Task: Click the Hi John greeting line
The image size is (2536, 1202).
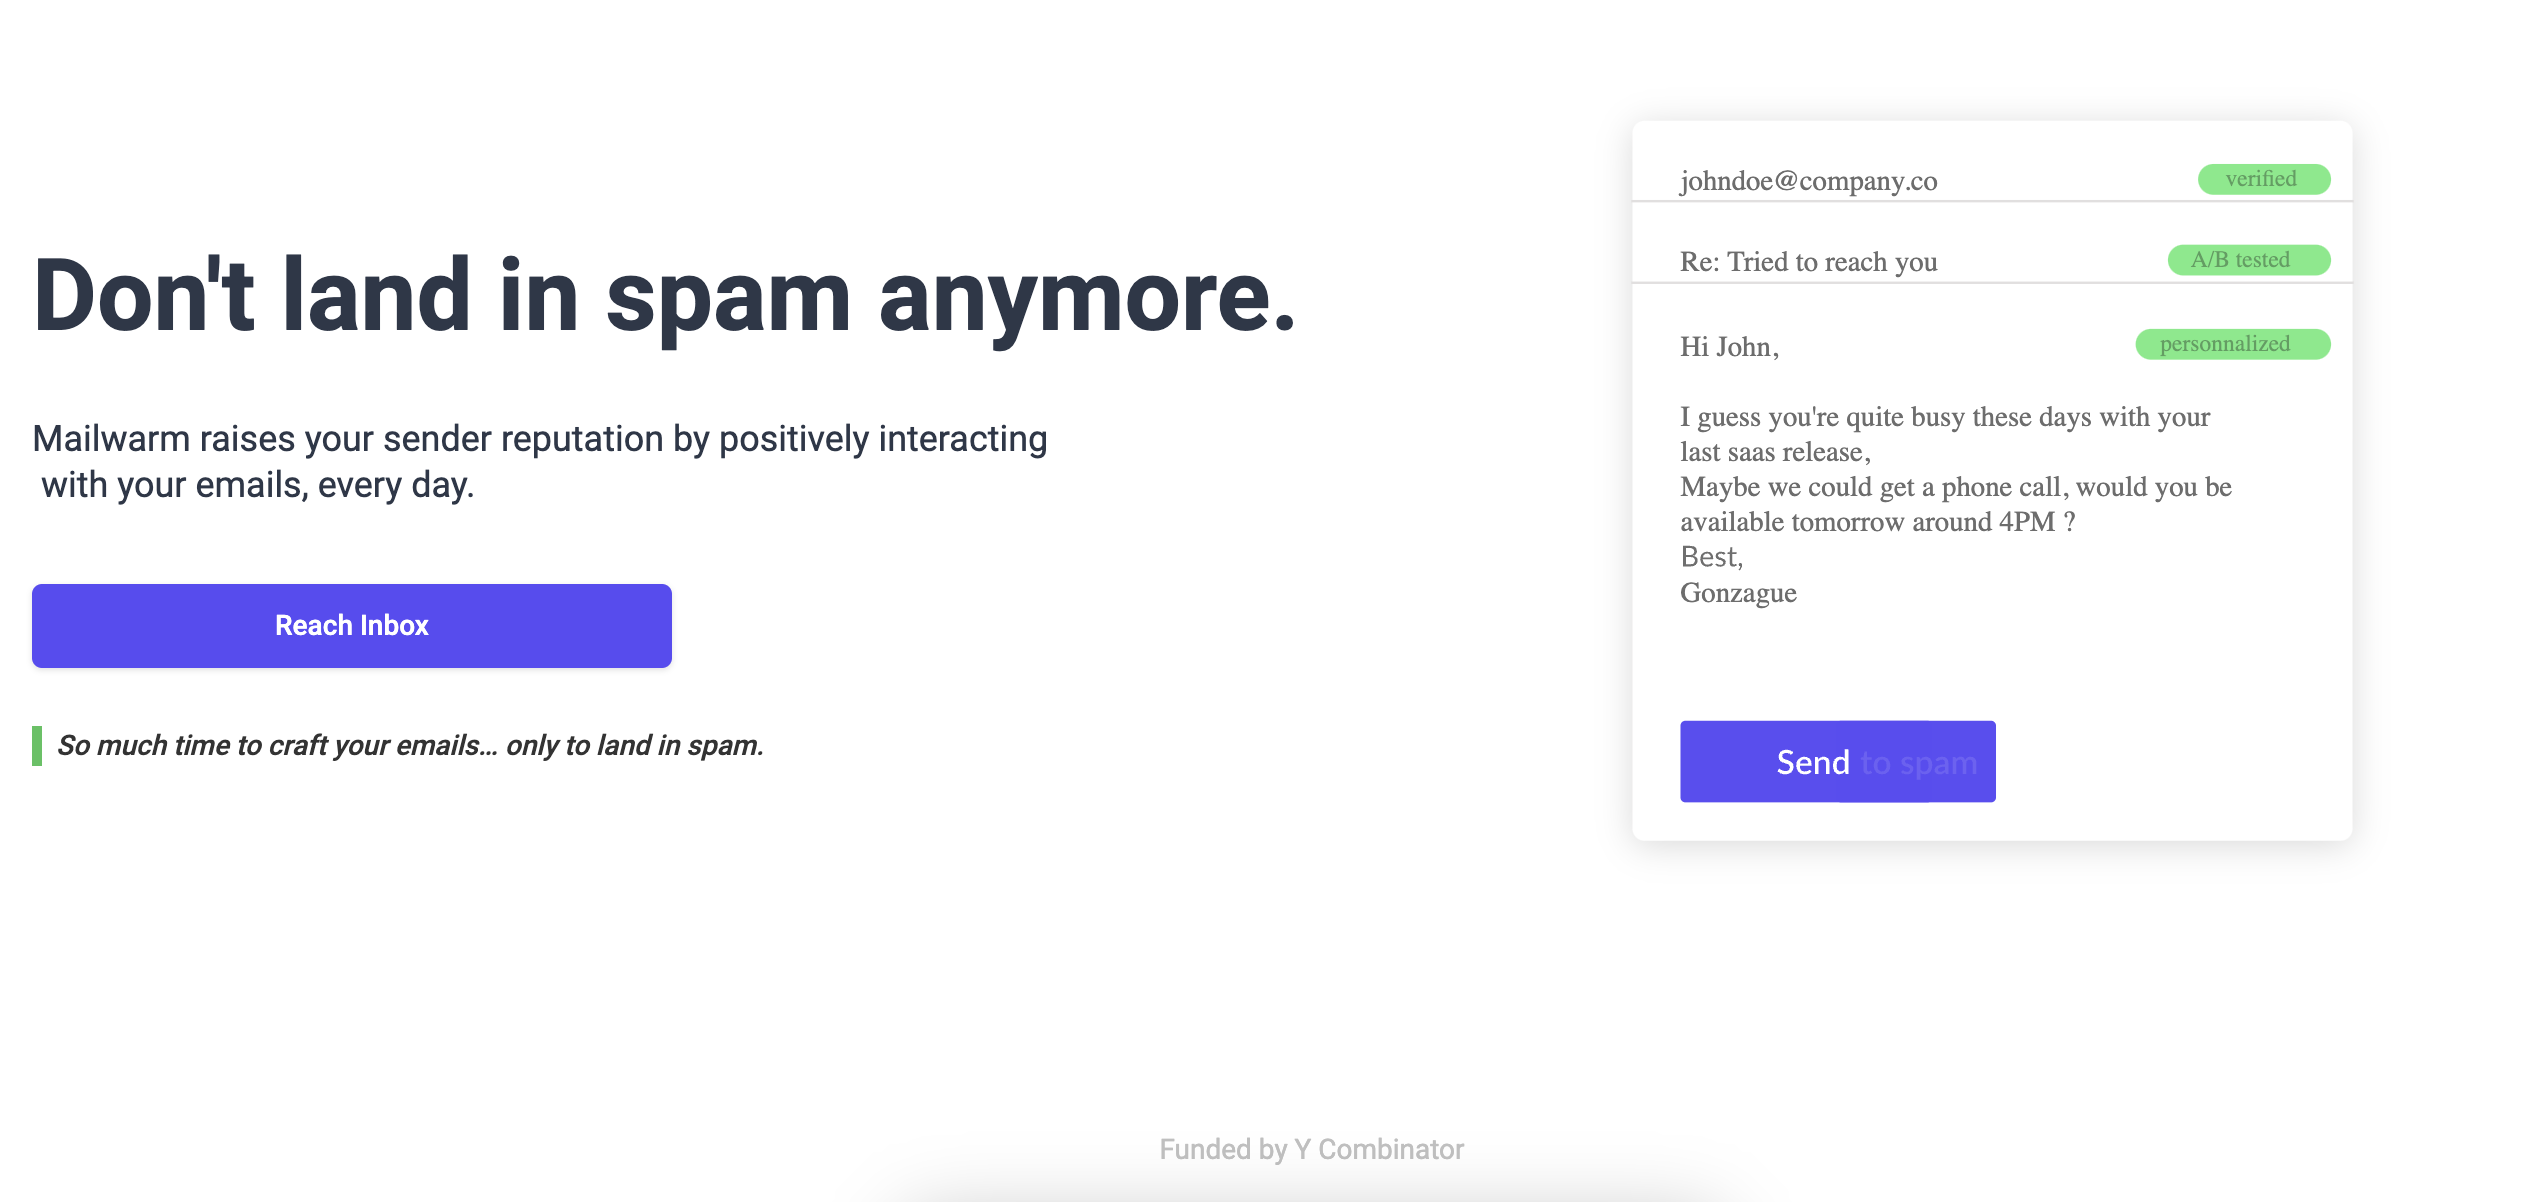Action: click(x=1729, y=347)
